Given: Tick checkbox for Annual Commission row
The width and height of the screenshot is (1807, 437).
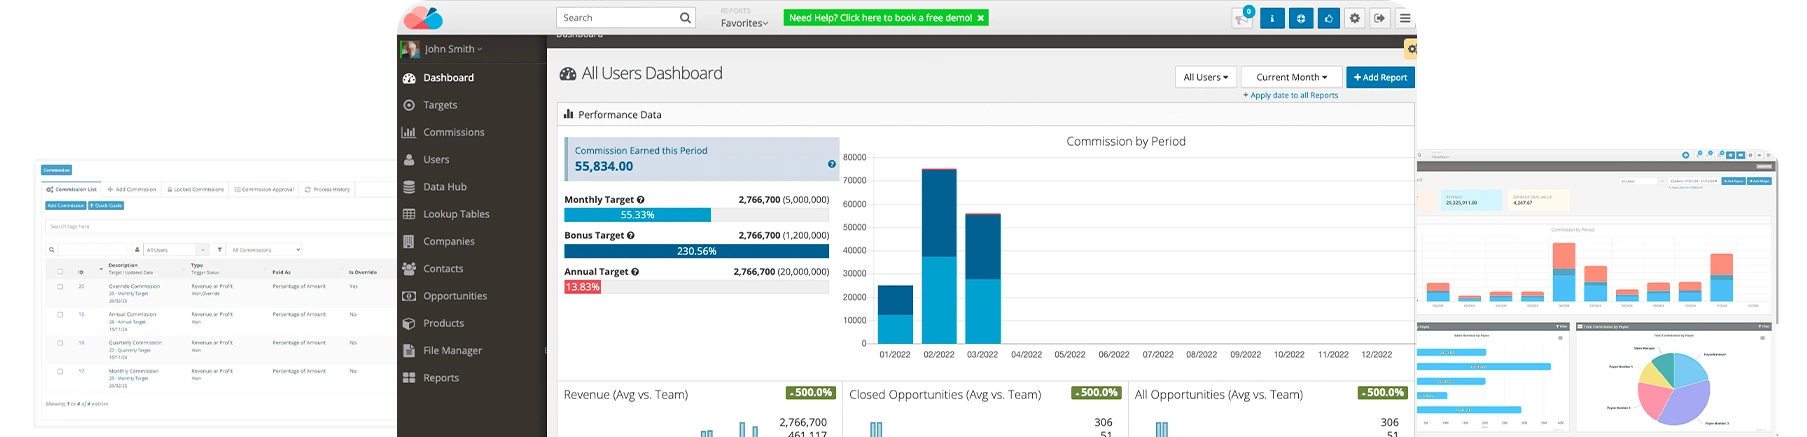Looking at the screenshot, I should coord(60,315).
